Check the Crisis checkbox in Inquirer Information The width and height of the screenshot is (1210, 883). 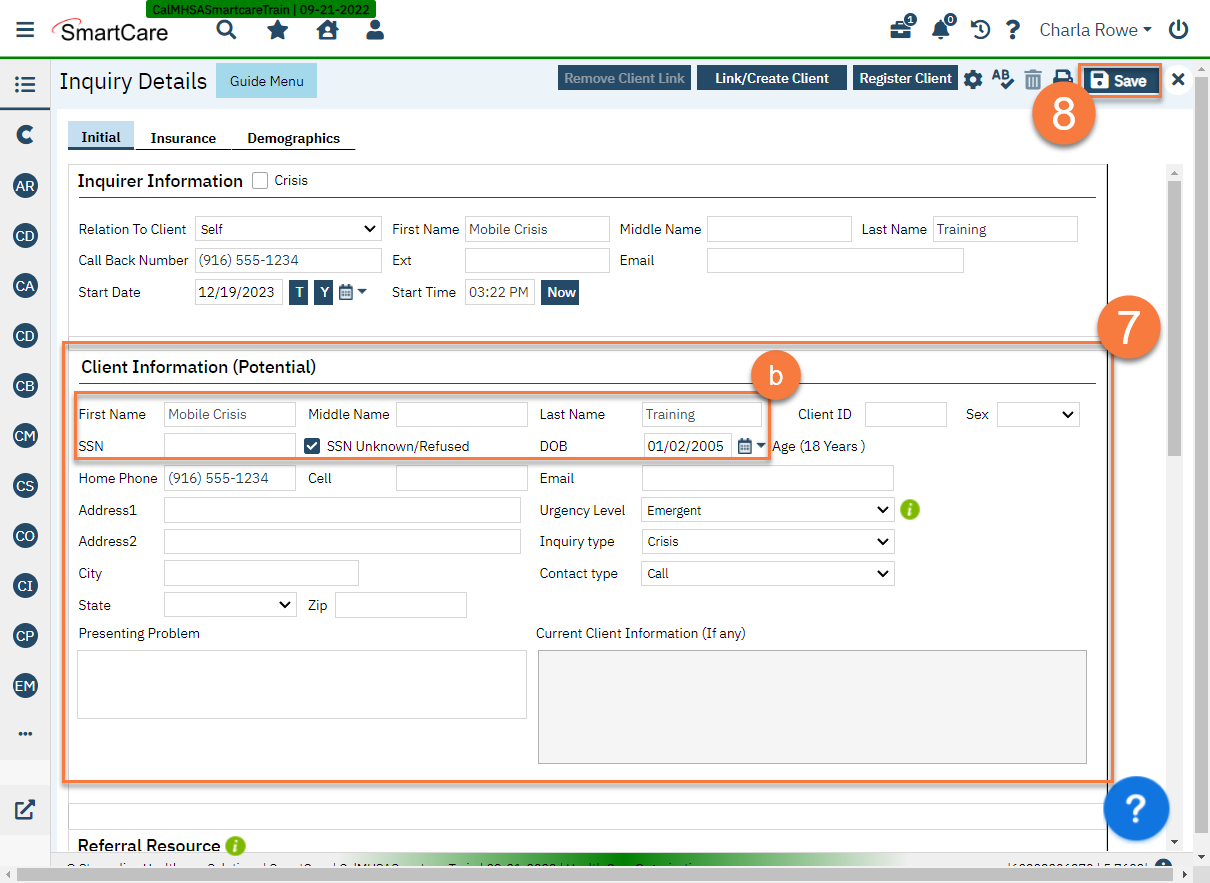[260, 180]
